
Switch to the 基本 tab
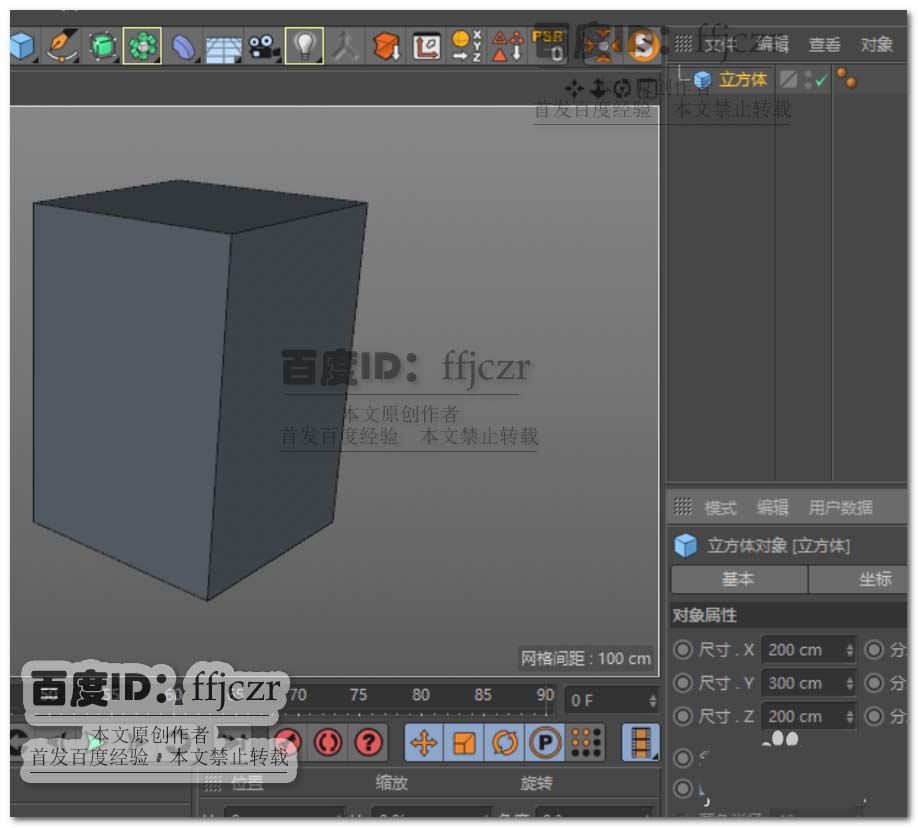point(739,579)
